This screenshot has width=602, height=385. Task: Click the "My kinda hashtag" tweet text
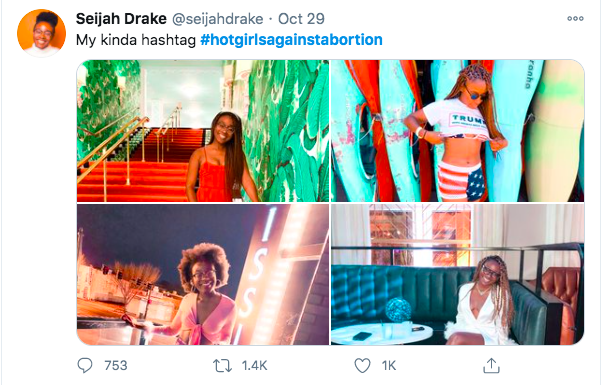click(136, 40)
